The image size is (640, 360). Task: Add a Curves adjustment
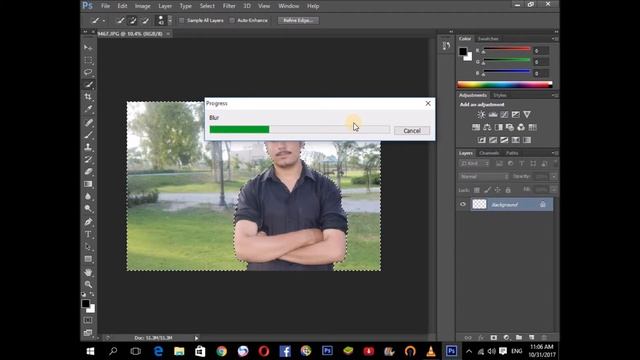tap(504, 115)
